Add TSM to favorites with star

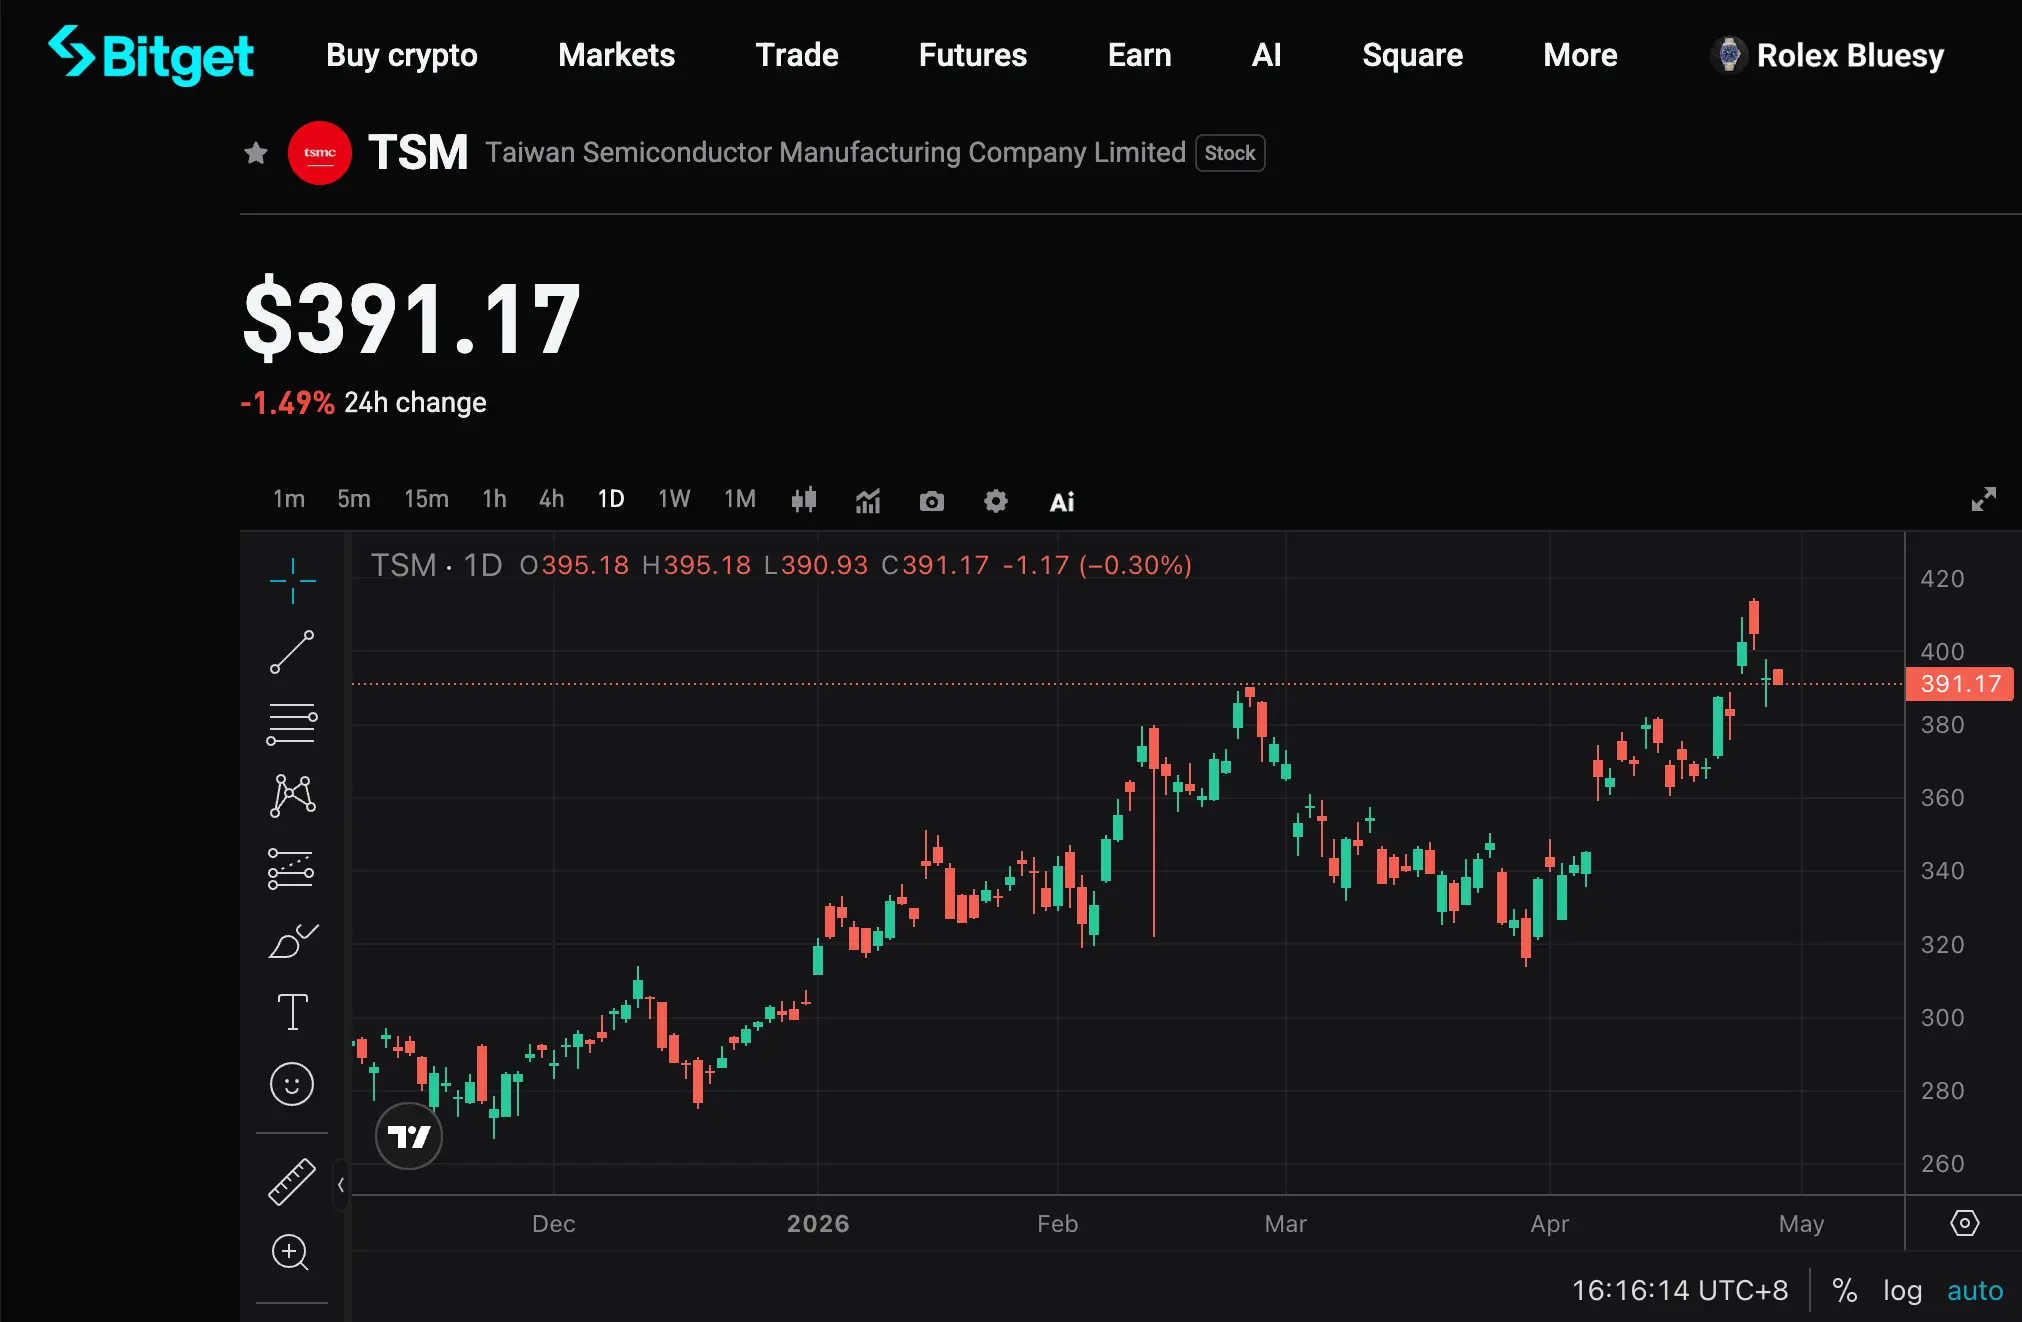[x=256, y=153]
